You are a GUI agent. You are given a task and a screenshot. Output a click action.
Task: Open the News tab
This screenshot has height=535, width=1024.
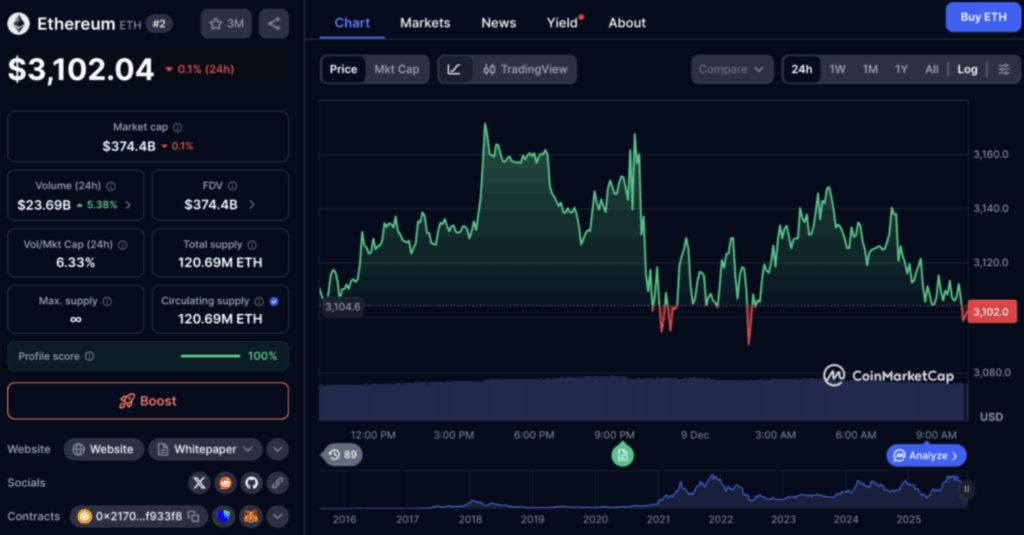498,22
